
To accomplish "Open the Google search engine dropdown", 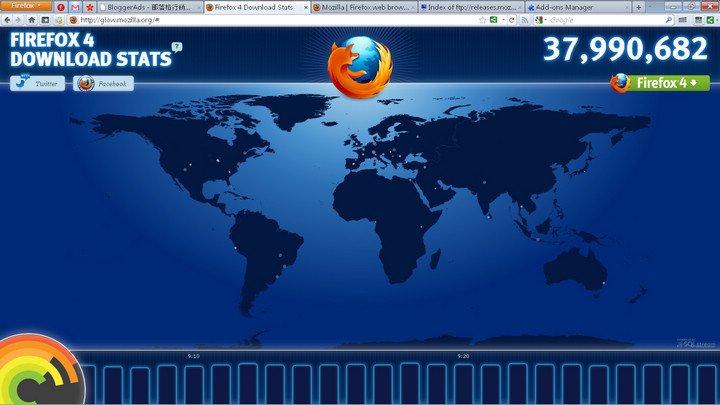I will coord(540,20).
